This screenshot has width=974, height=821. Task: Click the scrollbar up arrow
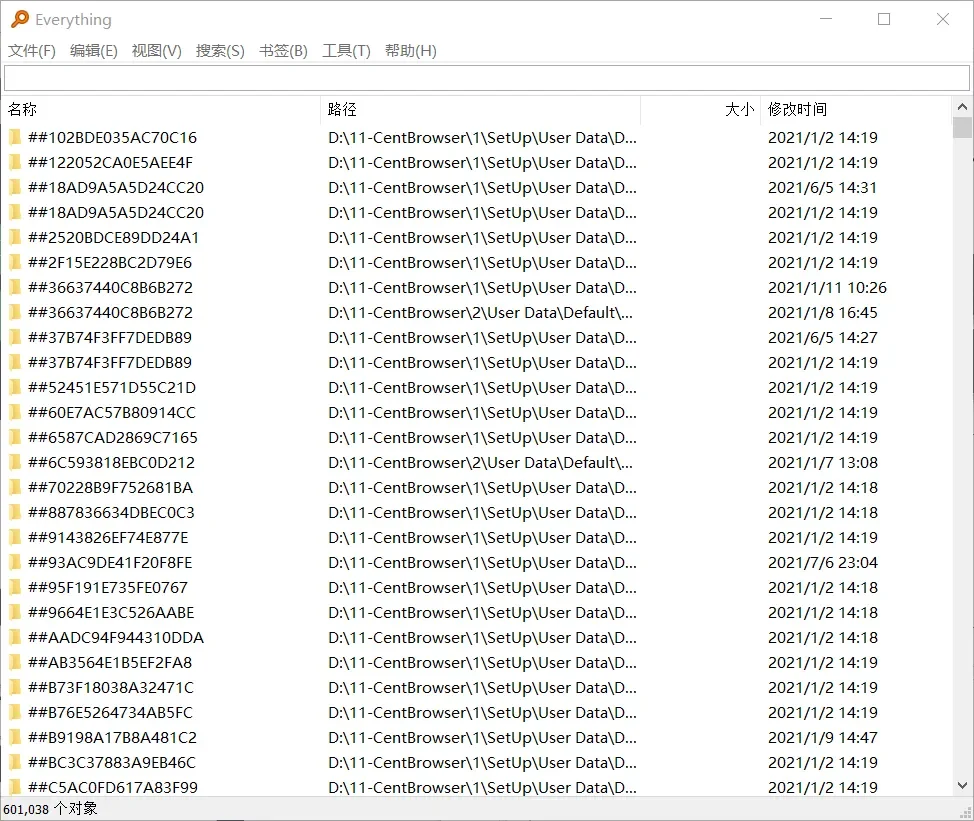click(x=963, y=104)
